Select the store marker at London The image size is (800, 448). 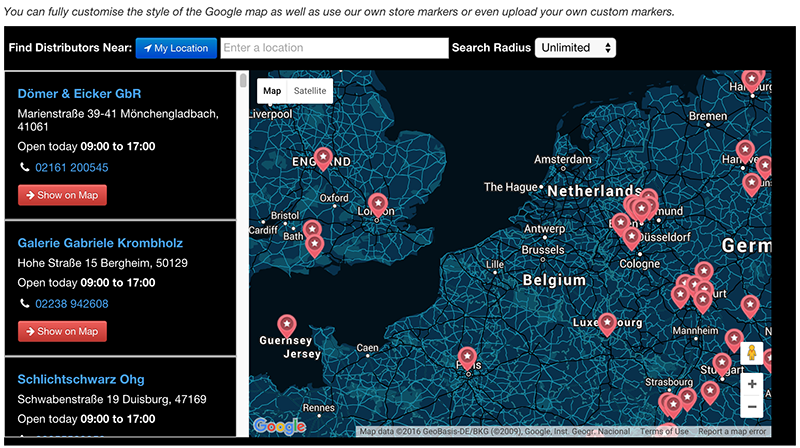click(x=378, y=205)
